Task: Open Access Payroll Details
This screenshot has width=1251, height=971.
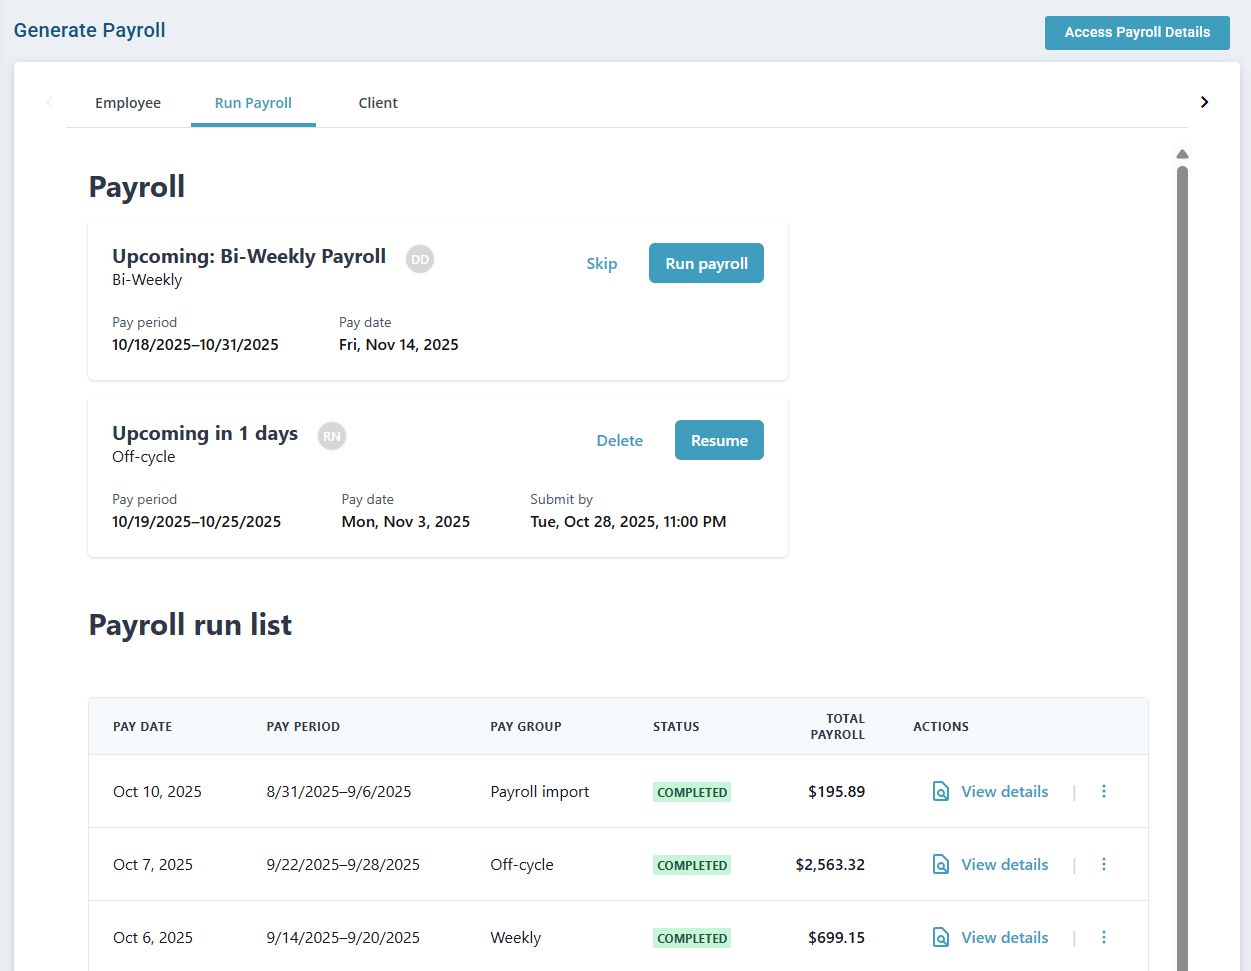Action: 1137,32
